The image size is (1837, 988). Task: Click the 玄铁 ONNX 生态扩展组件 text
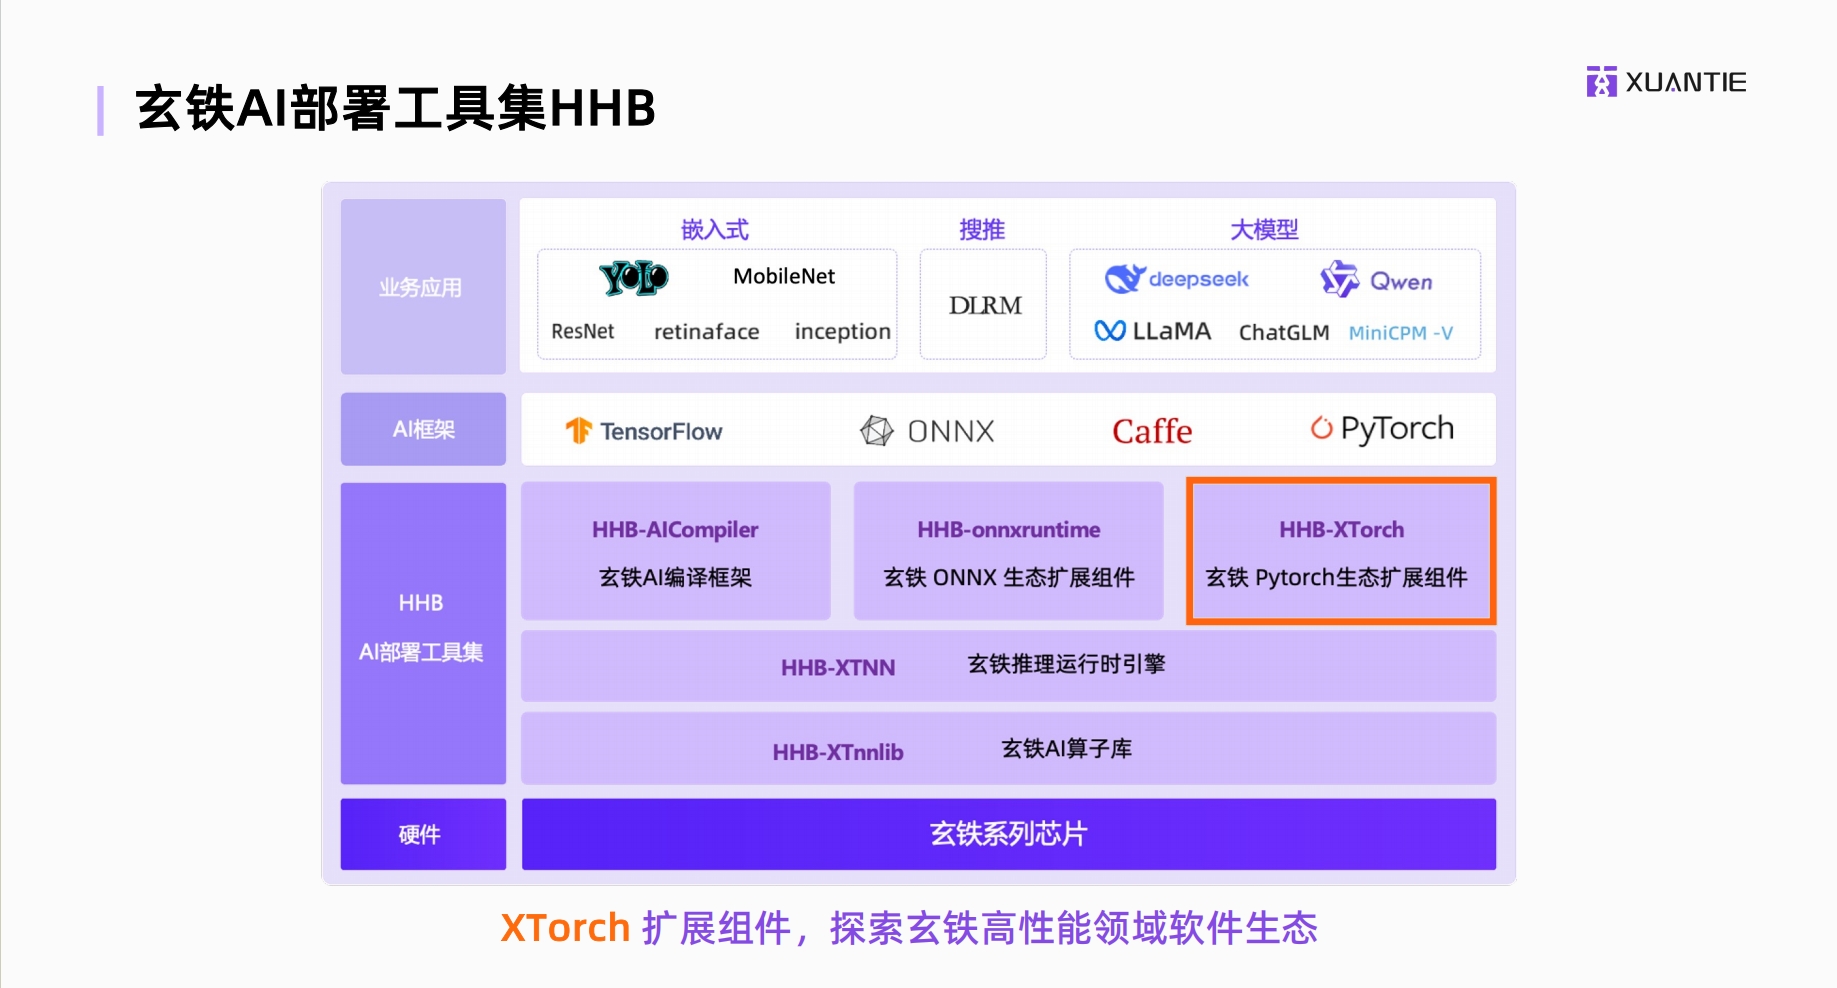pos(1008,577)
